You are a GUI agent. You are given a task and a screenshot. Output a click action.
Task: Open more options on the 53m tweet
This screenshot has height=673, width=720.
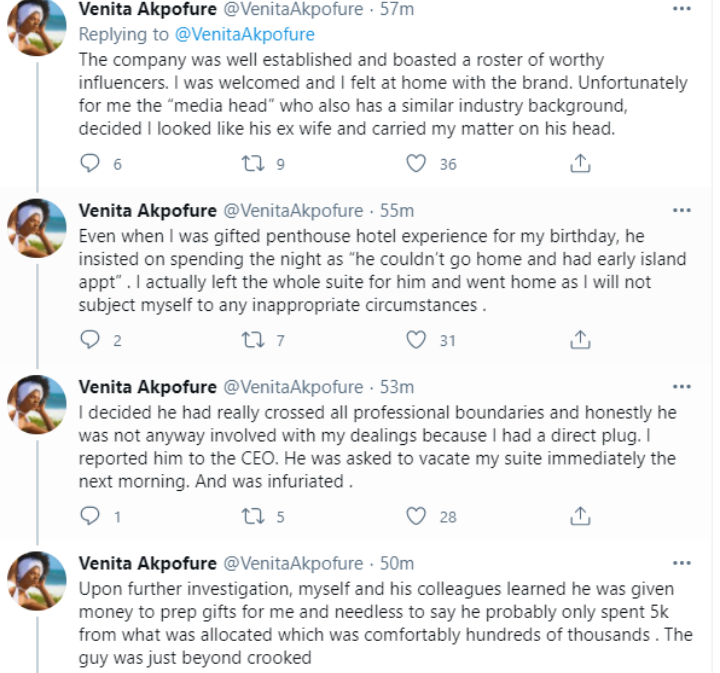(682, 387)
